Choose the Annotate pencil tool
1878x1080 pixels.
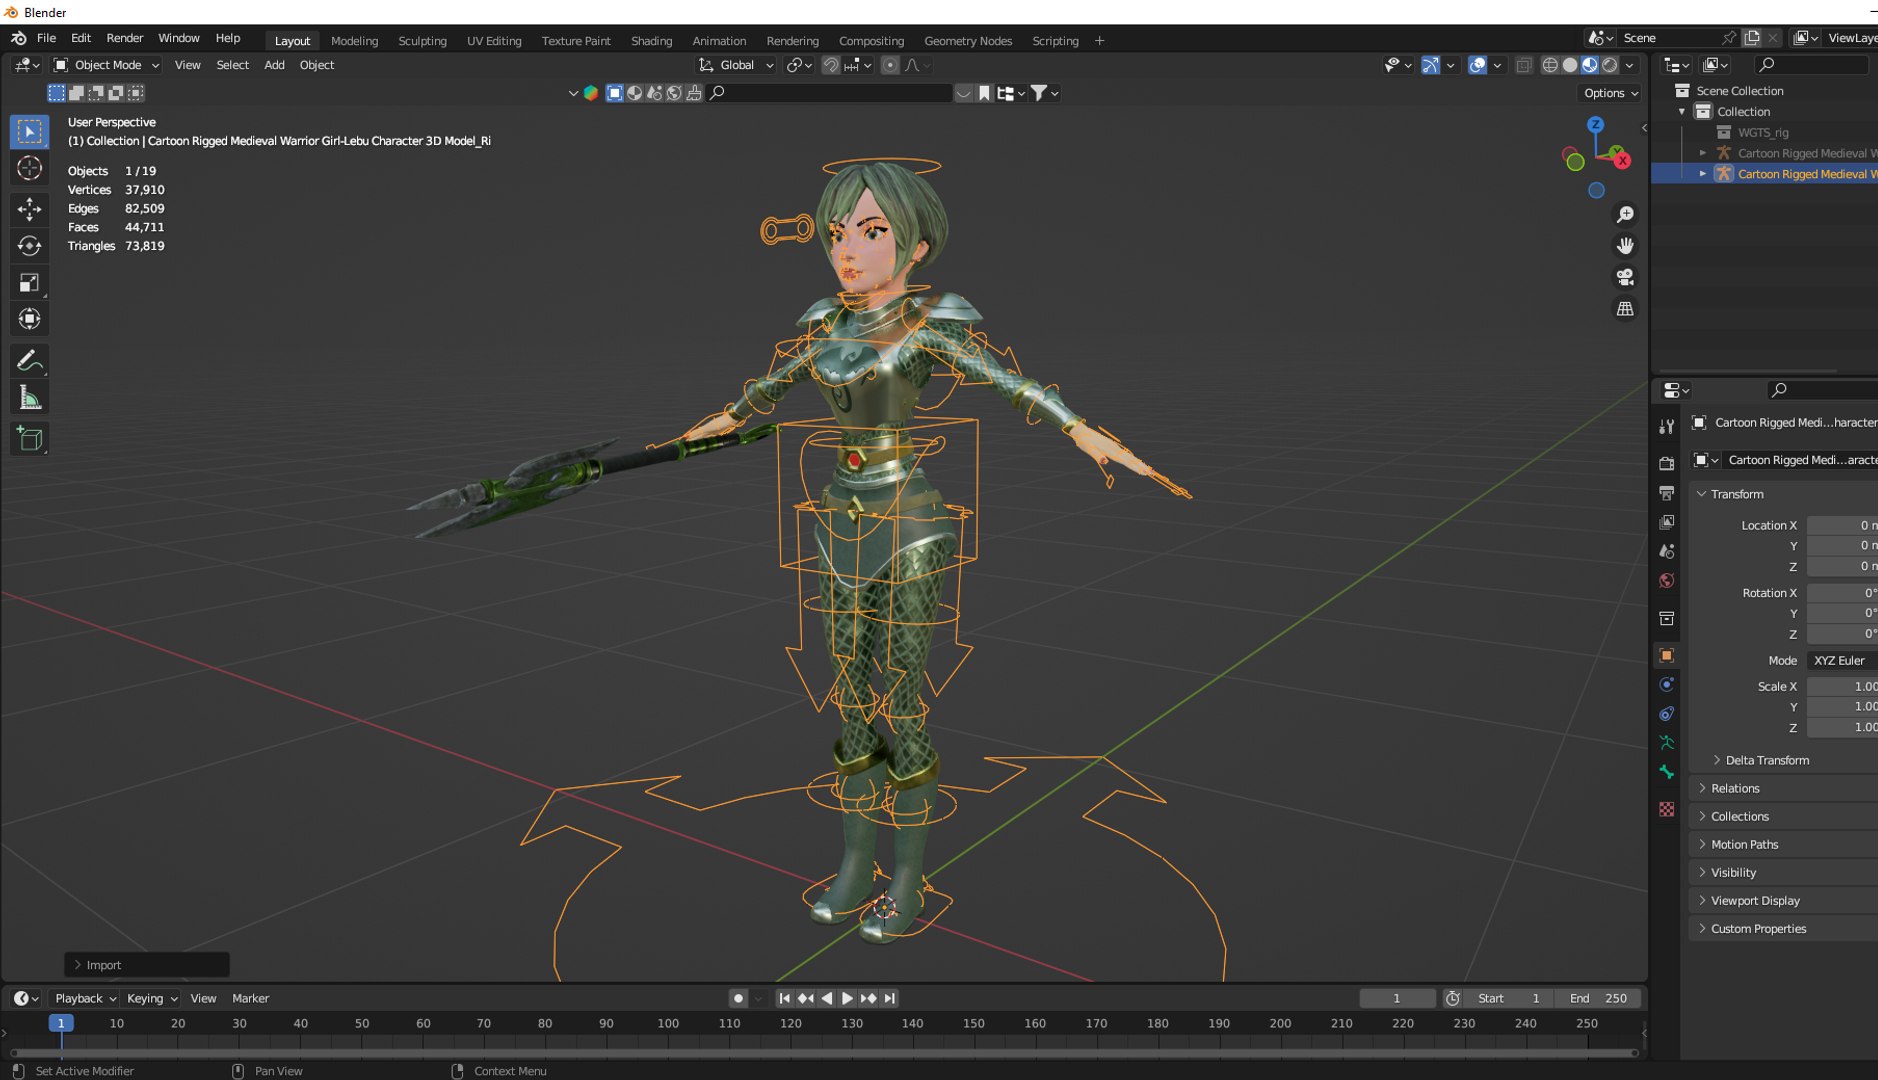click(x=29, y=360)
